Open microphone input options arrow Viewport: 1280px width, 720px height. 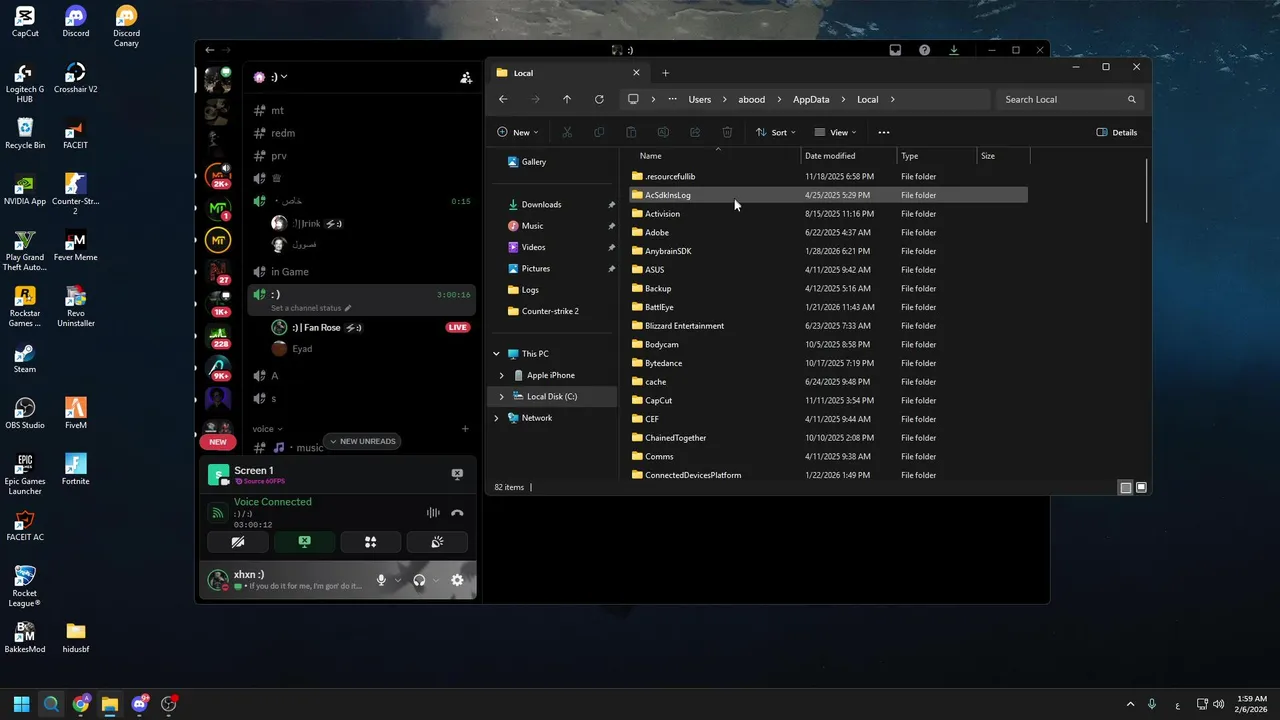398,580
